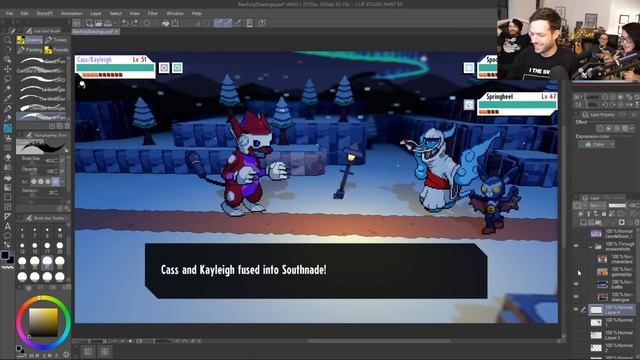
Task: Open the Edit menu
Action: click(x=24, y=13)
